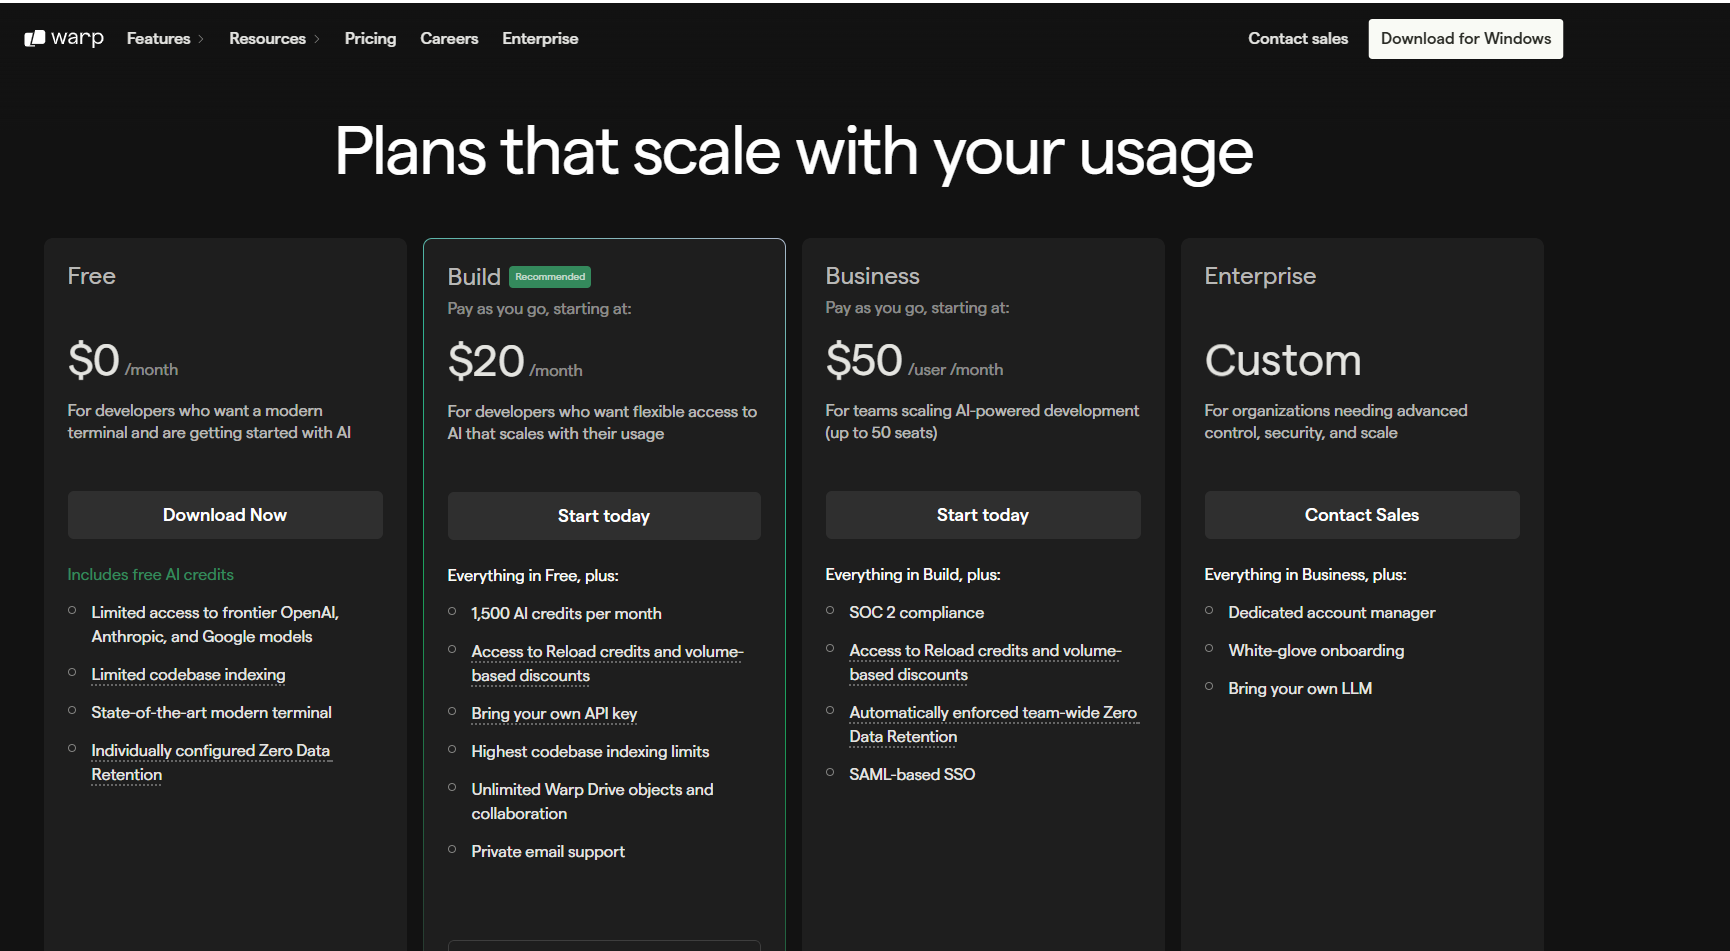Open Limited codebase indexing tooltip link
This screenshot has width=1730, height=951.
click(188, 675)
